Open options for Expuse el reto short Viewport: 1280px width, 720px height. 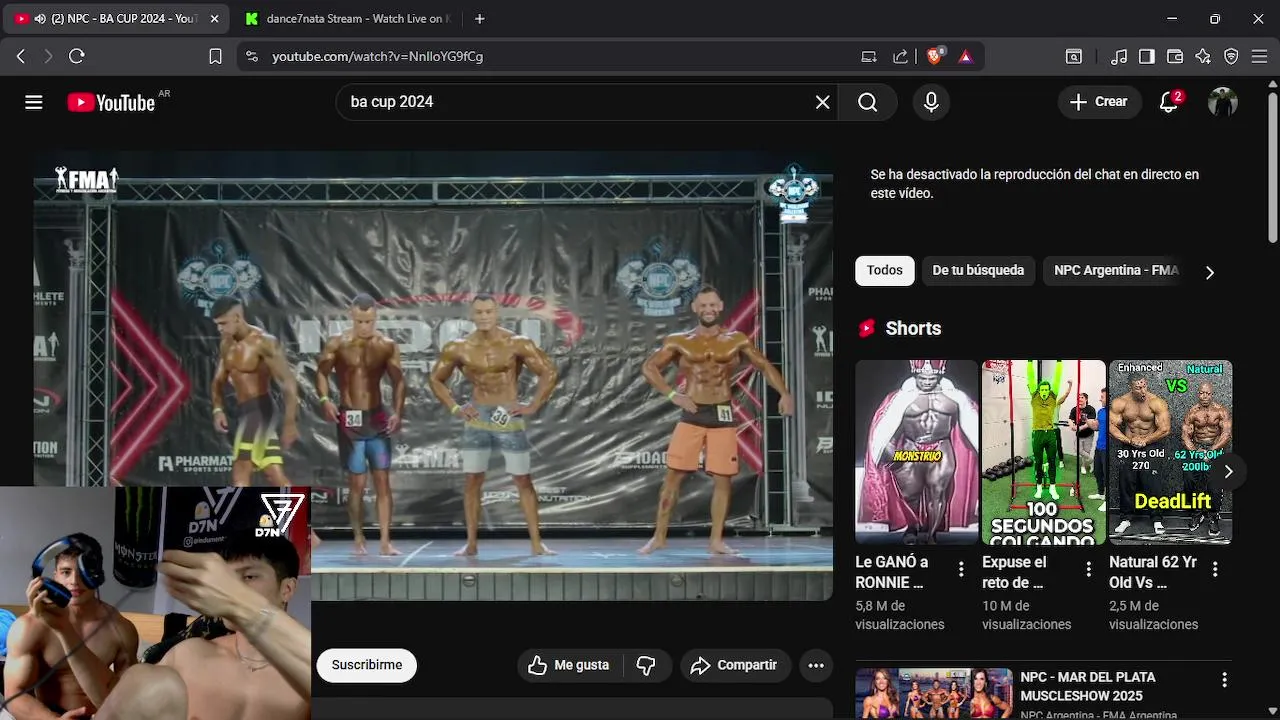[x=1088, y=569]
